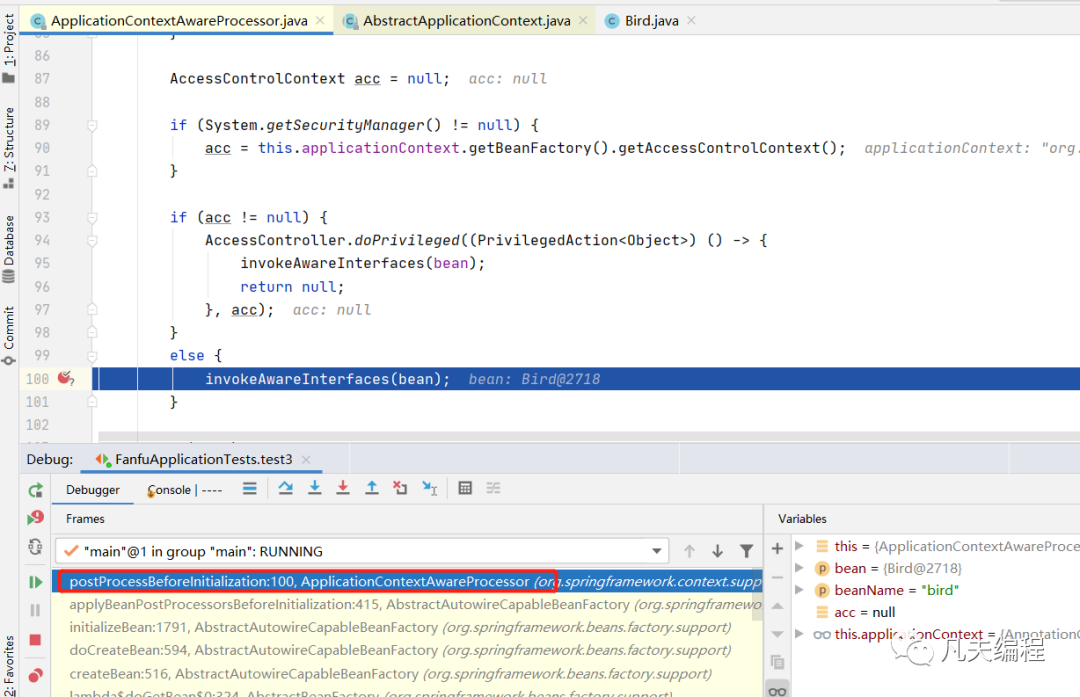
Task: Open Evaluate Expression calculator icon
Action: point(465,488)
